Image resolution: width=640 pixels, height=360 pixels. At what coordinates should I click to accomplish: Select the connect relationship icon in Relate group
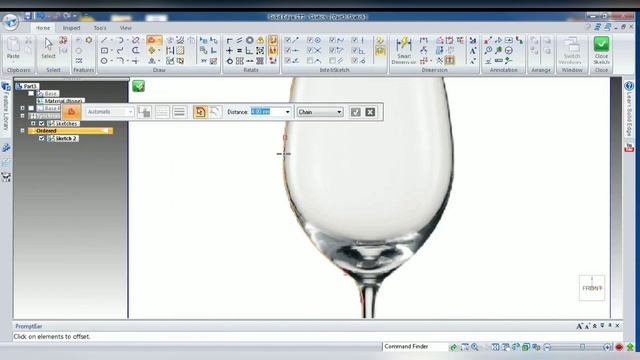point(229,40)
